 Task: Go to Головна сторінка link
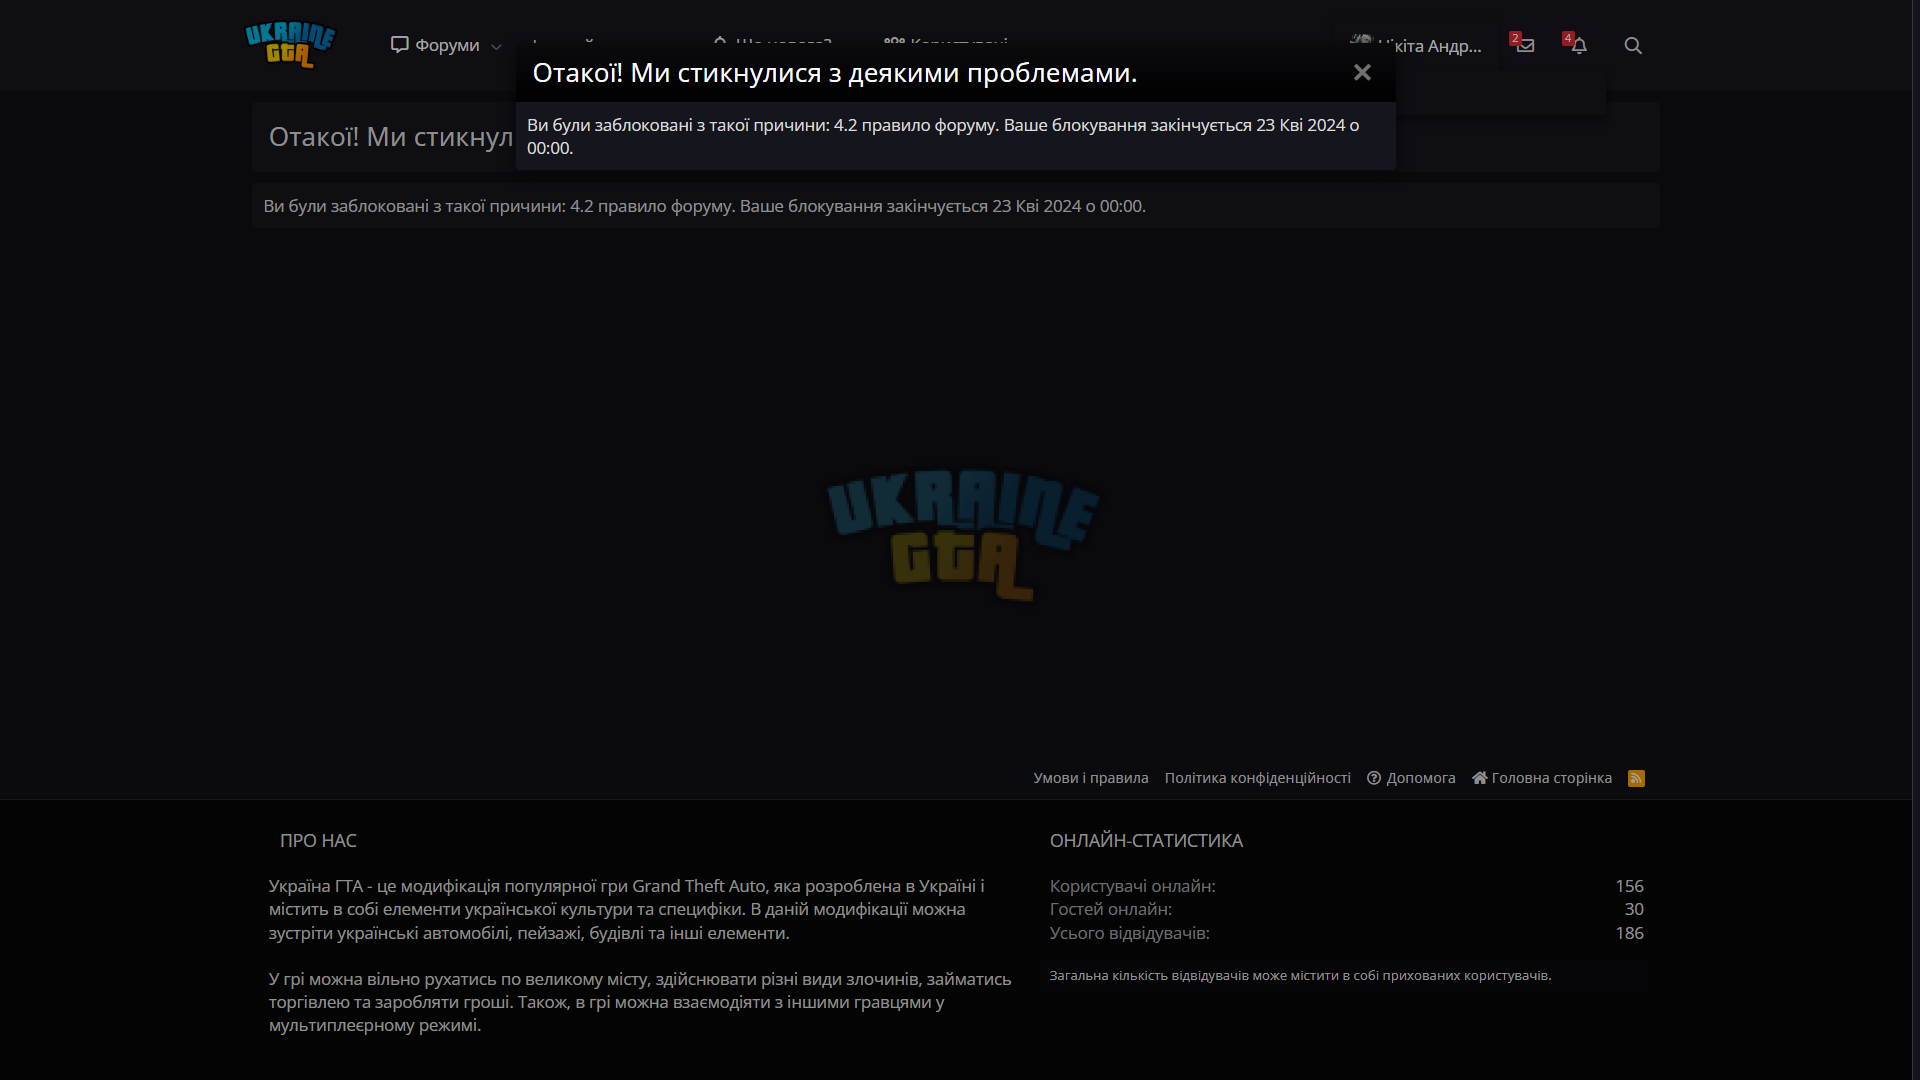[1542, 778]
